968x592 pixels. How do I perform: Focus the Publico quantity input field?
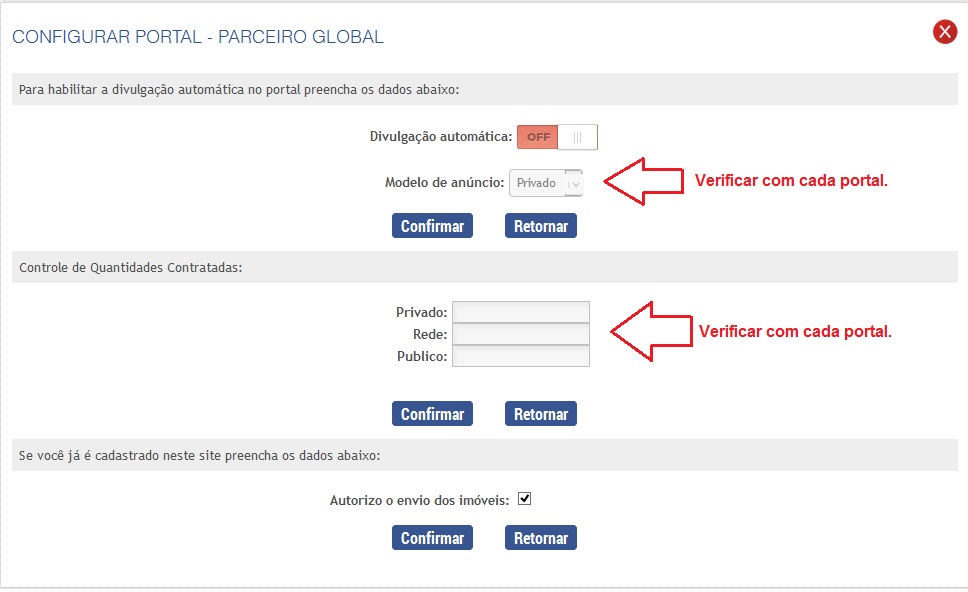520,356
